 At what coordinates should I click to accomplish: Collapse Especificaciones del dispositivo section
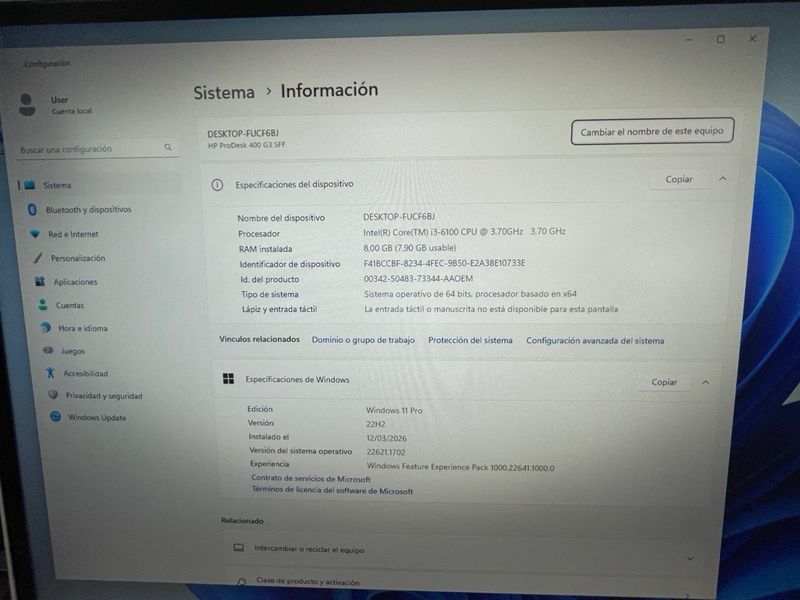(722, 179)
